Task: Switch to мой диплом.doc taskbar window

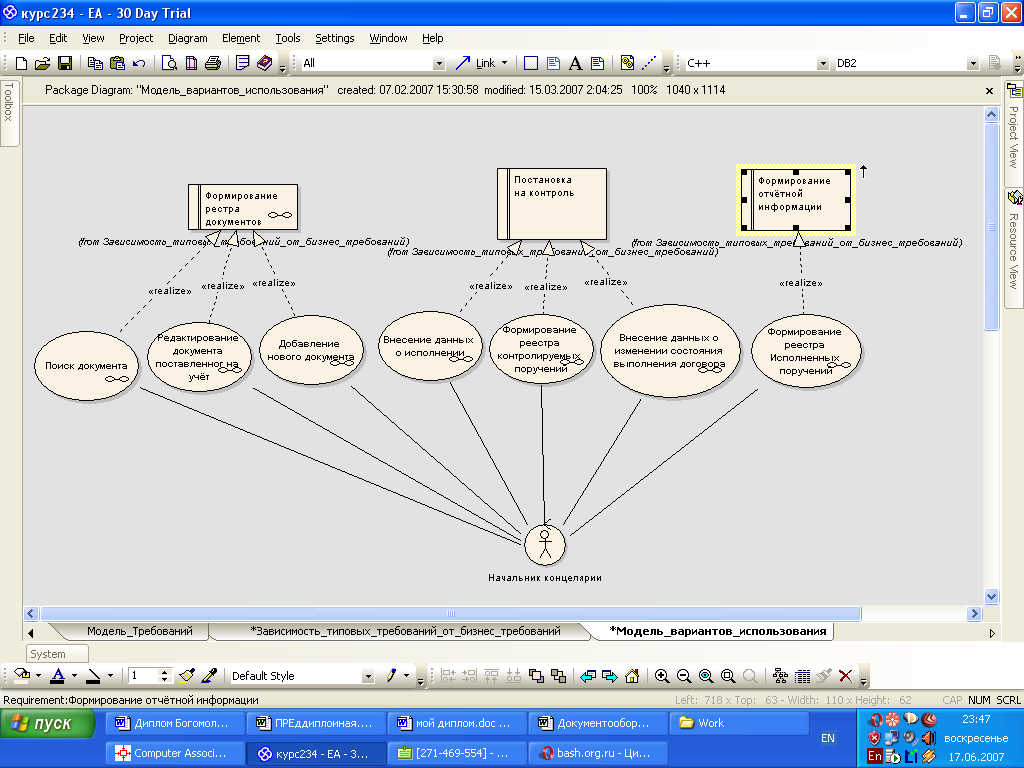Action: tap(455, 723)
